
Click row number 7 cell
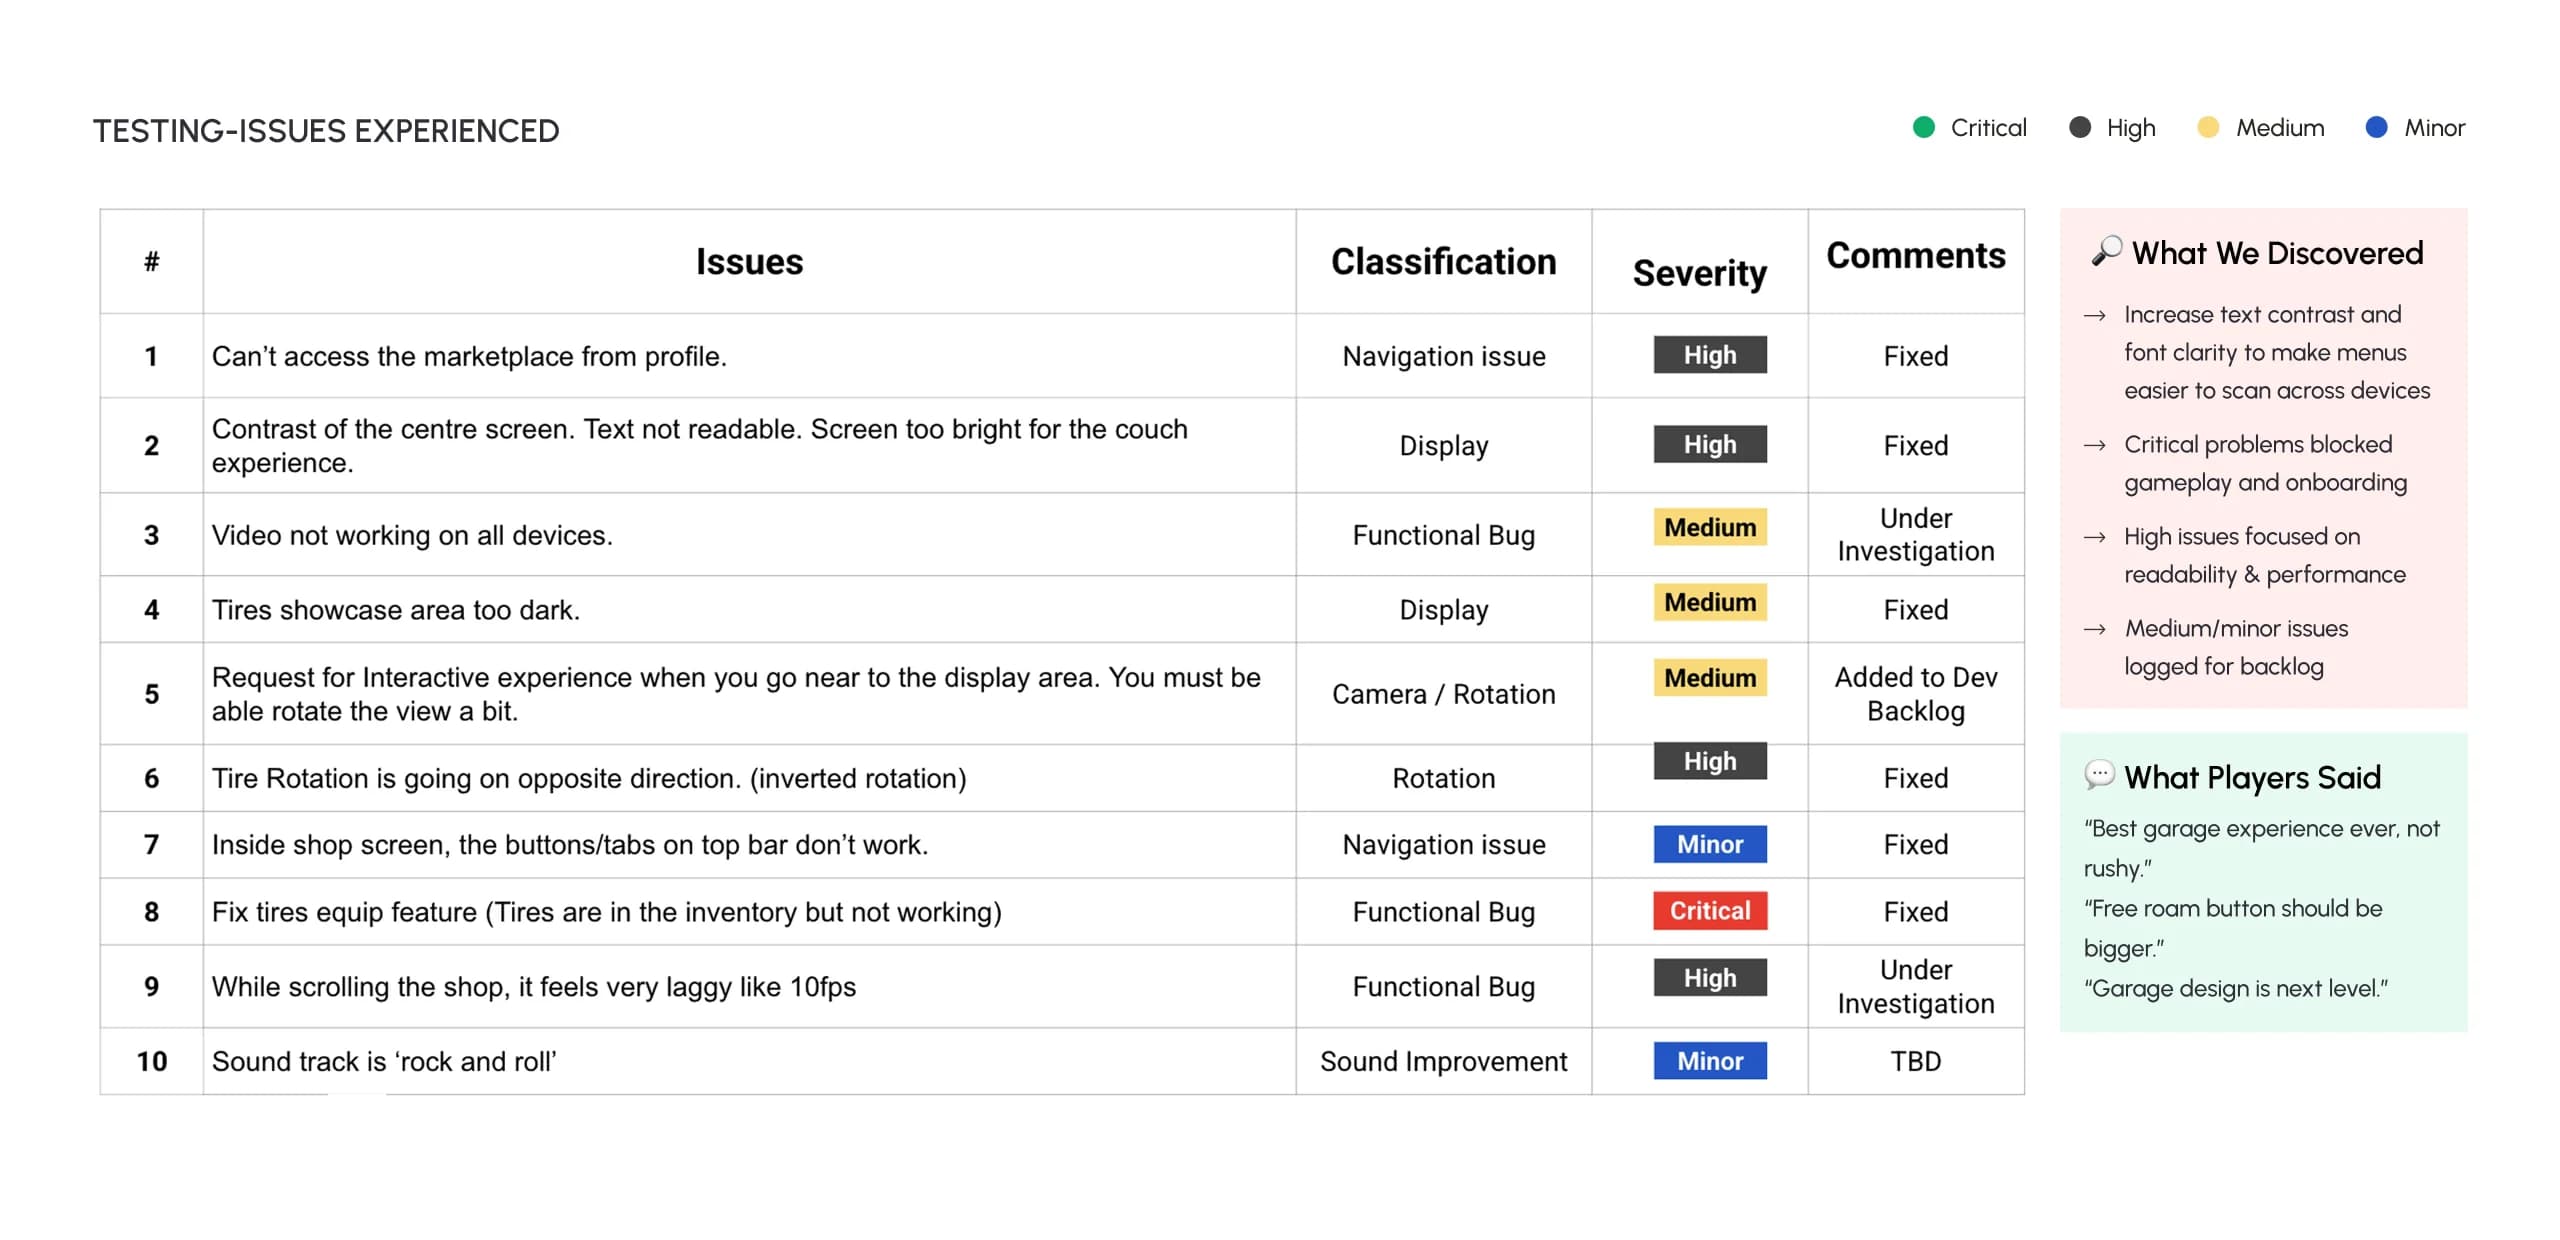click(151, 846)
